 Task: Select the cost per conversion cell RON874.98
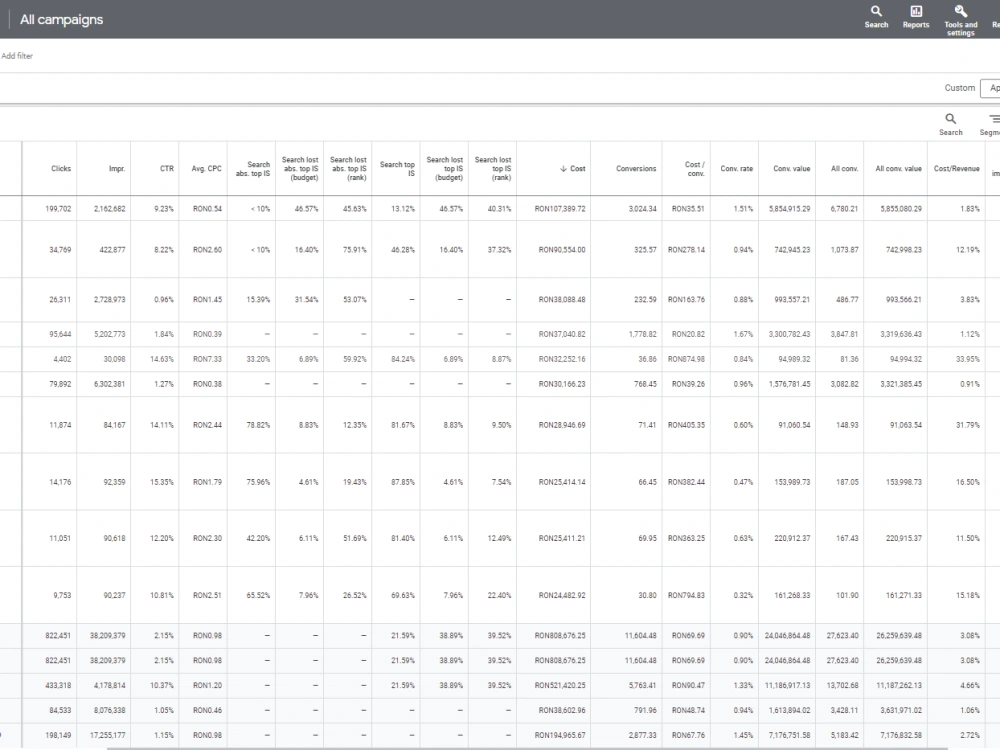coord(686,359)
